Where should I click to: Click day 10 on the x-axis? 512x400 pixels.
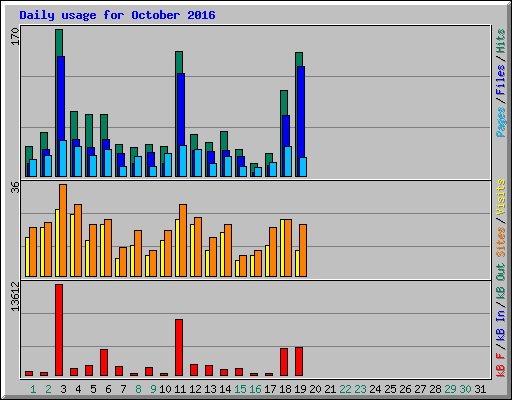coord(165,389)
